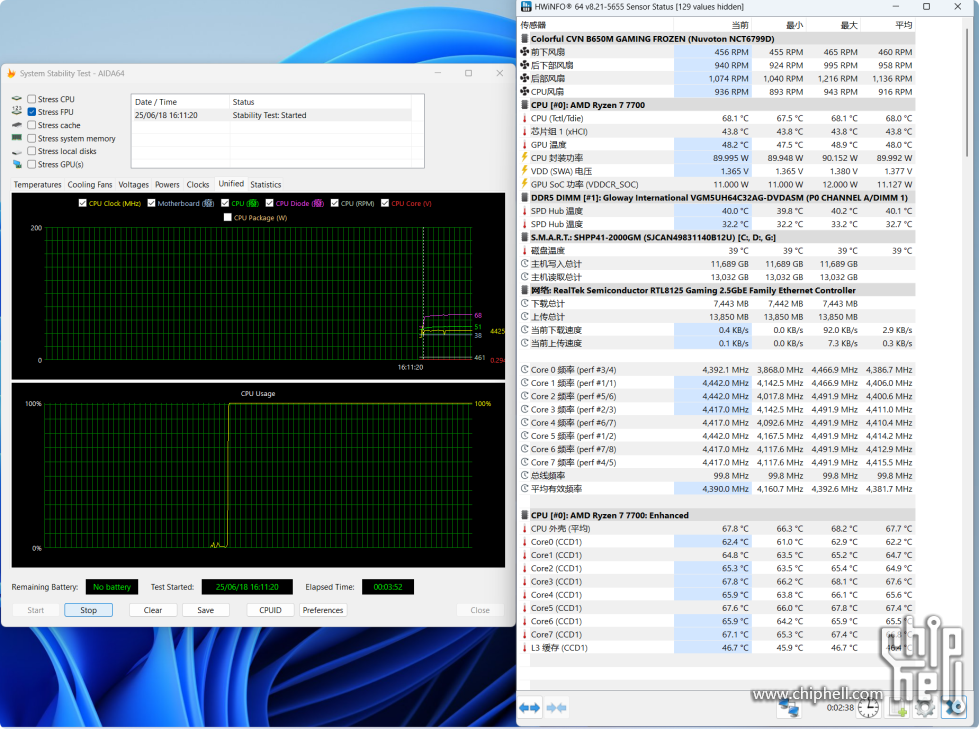Click the Clear button in AIDA64
The width and height of the screenshot is (979, 729).
(153, 610)
